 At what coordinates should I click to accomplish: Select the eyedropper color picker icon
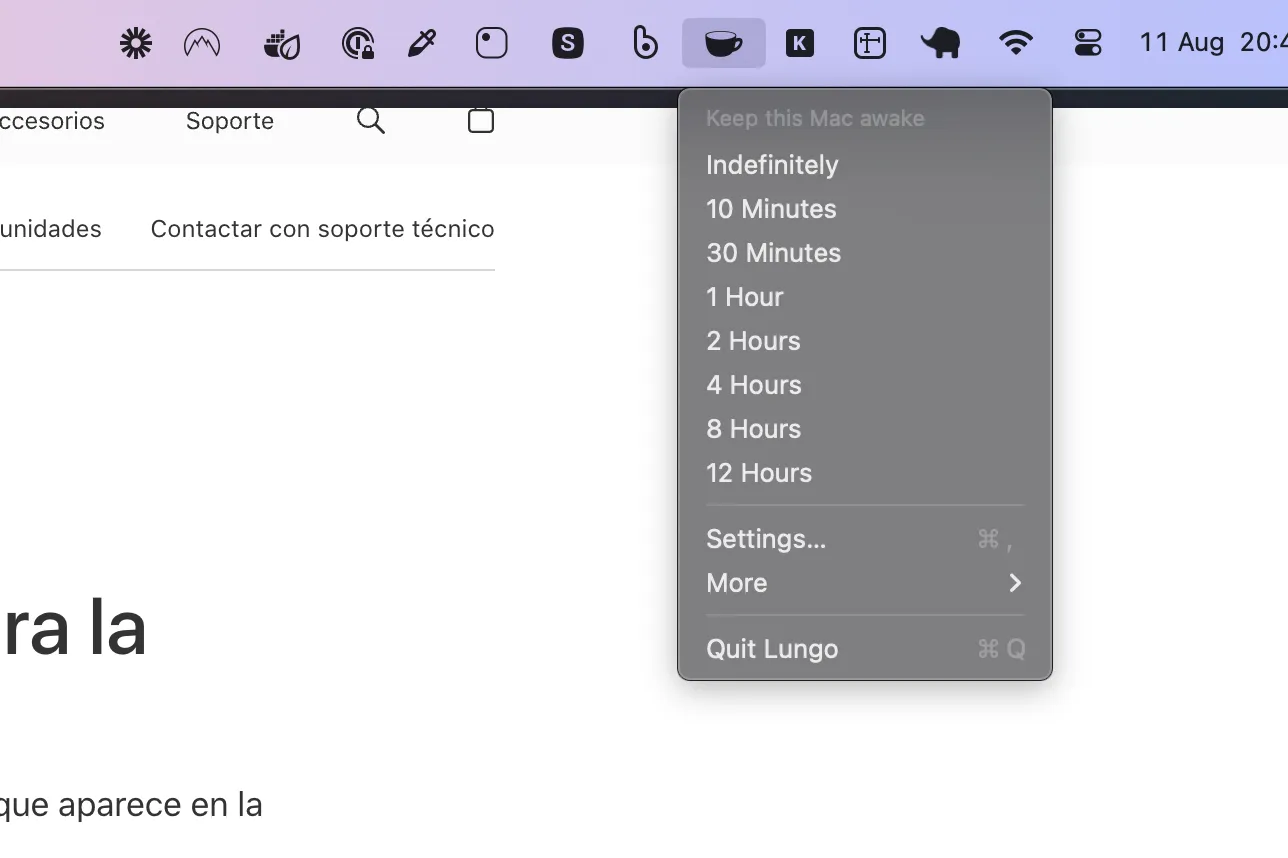click(421, 42)
